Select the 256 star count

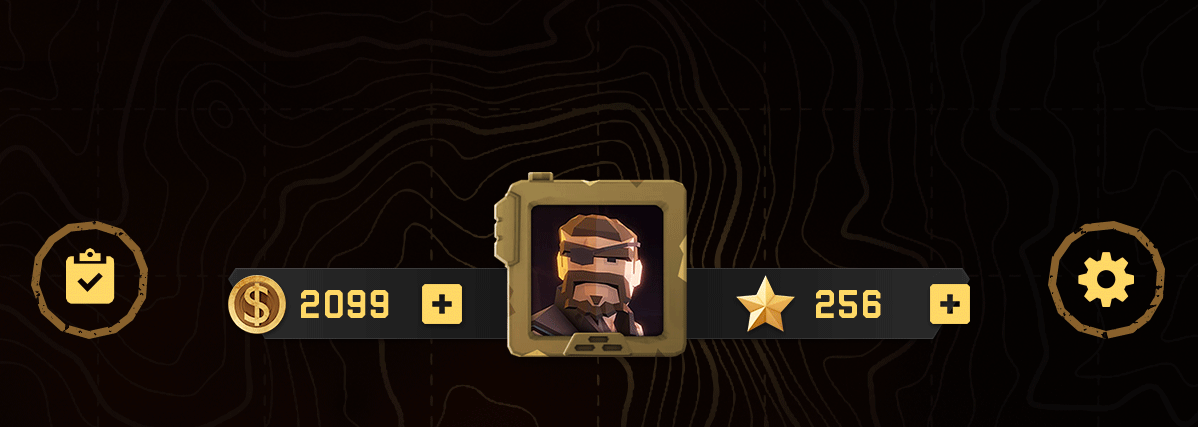[848, 305]
